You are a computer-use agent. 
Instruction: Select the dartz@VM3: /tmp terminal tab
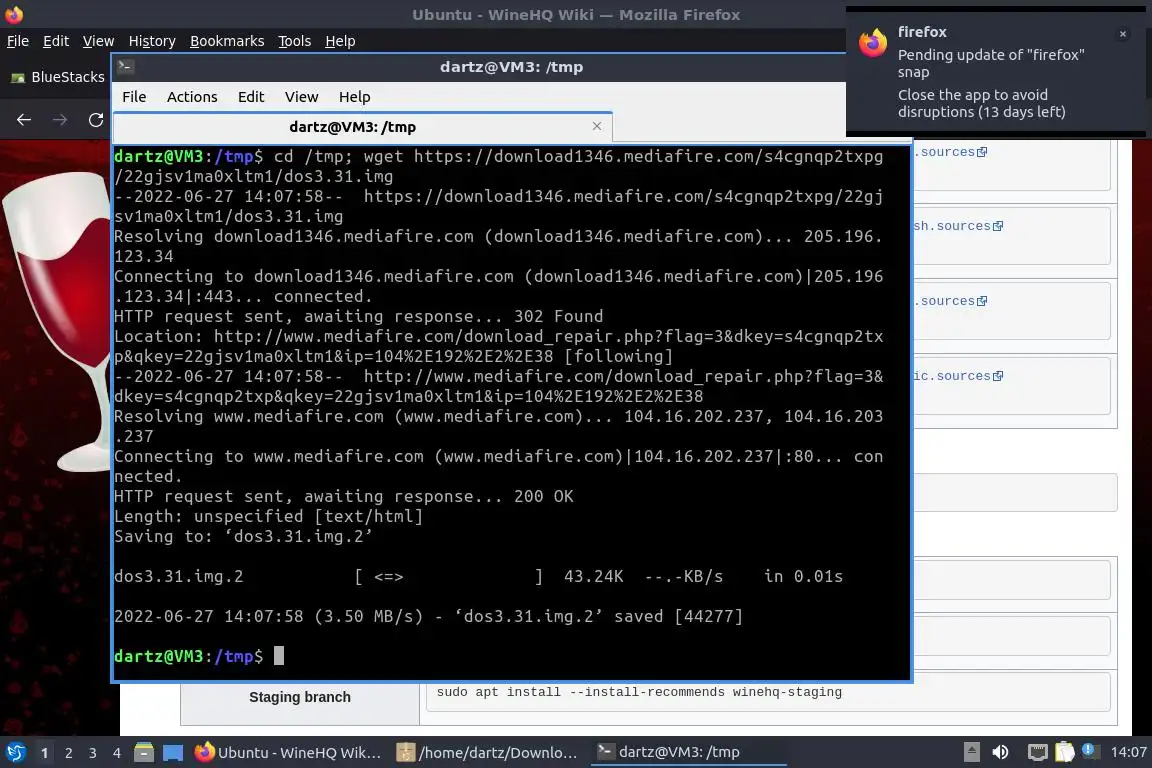pyautogui.click(x=353, y=127)
